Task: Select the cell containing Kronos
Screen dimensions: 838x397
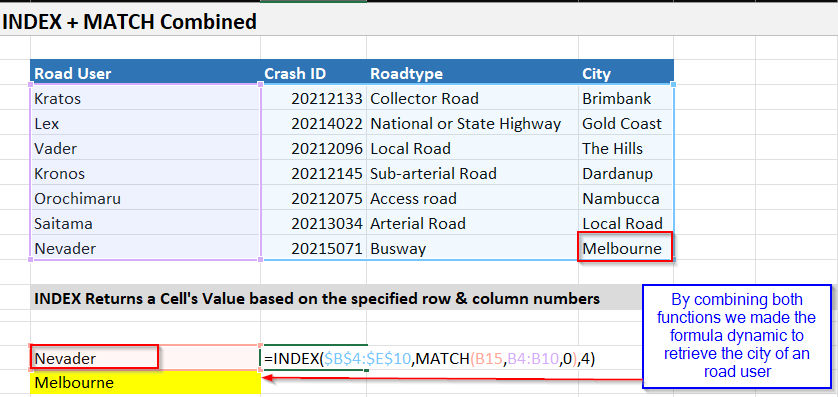Action: click(x=145, y=173)
